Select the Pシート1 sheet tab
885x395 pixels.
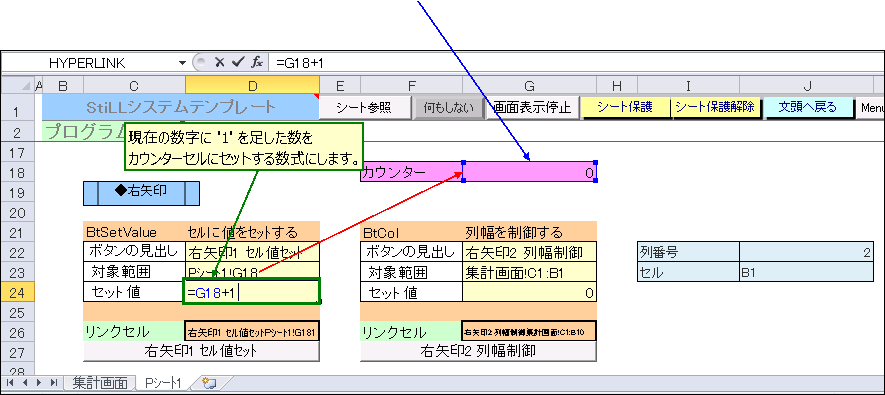163,383
